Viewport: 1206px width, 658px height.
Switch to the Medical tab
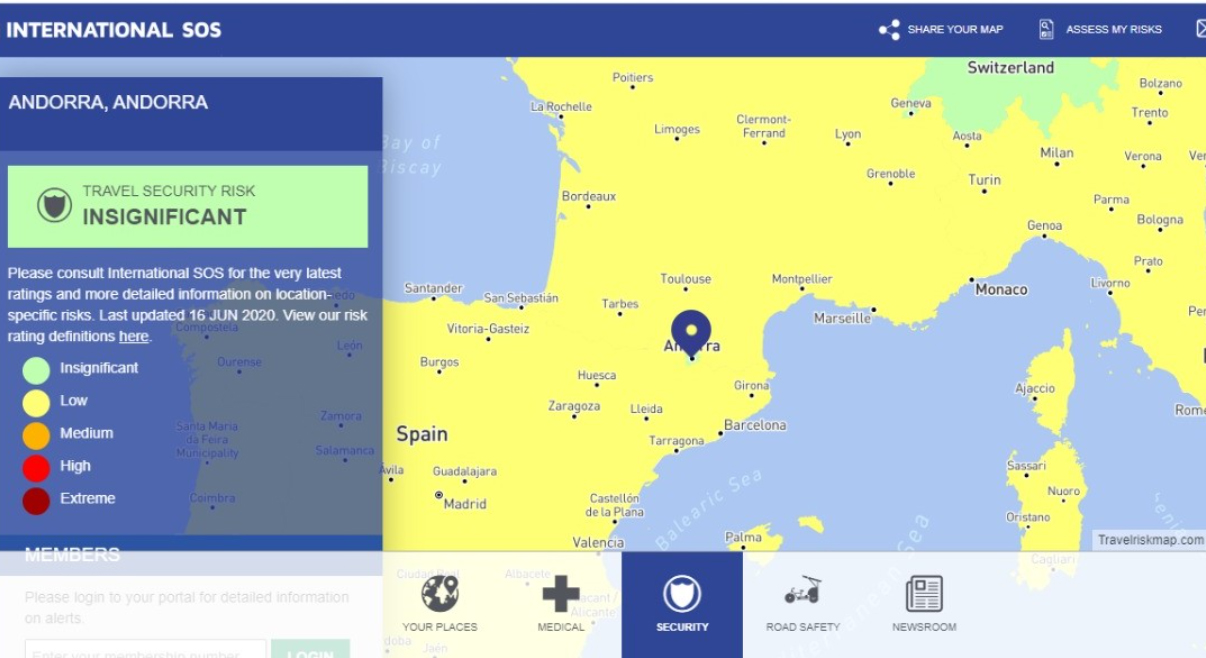click(561, 604)
